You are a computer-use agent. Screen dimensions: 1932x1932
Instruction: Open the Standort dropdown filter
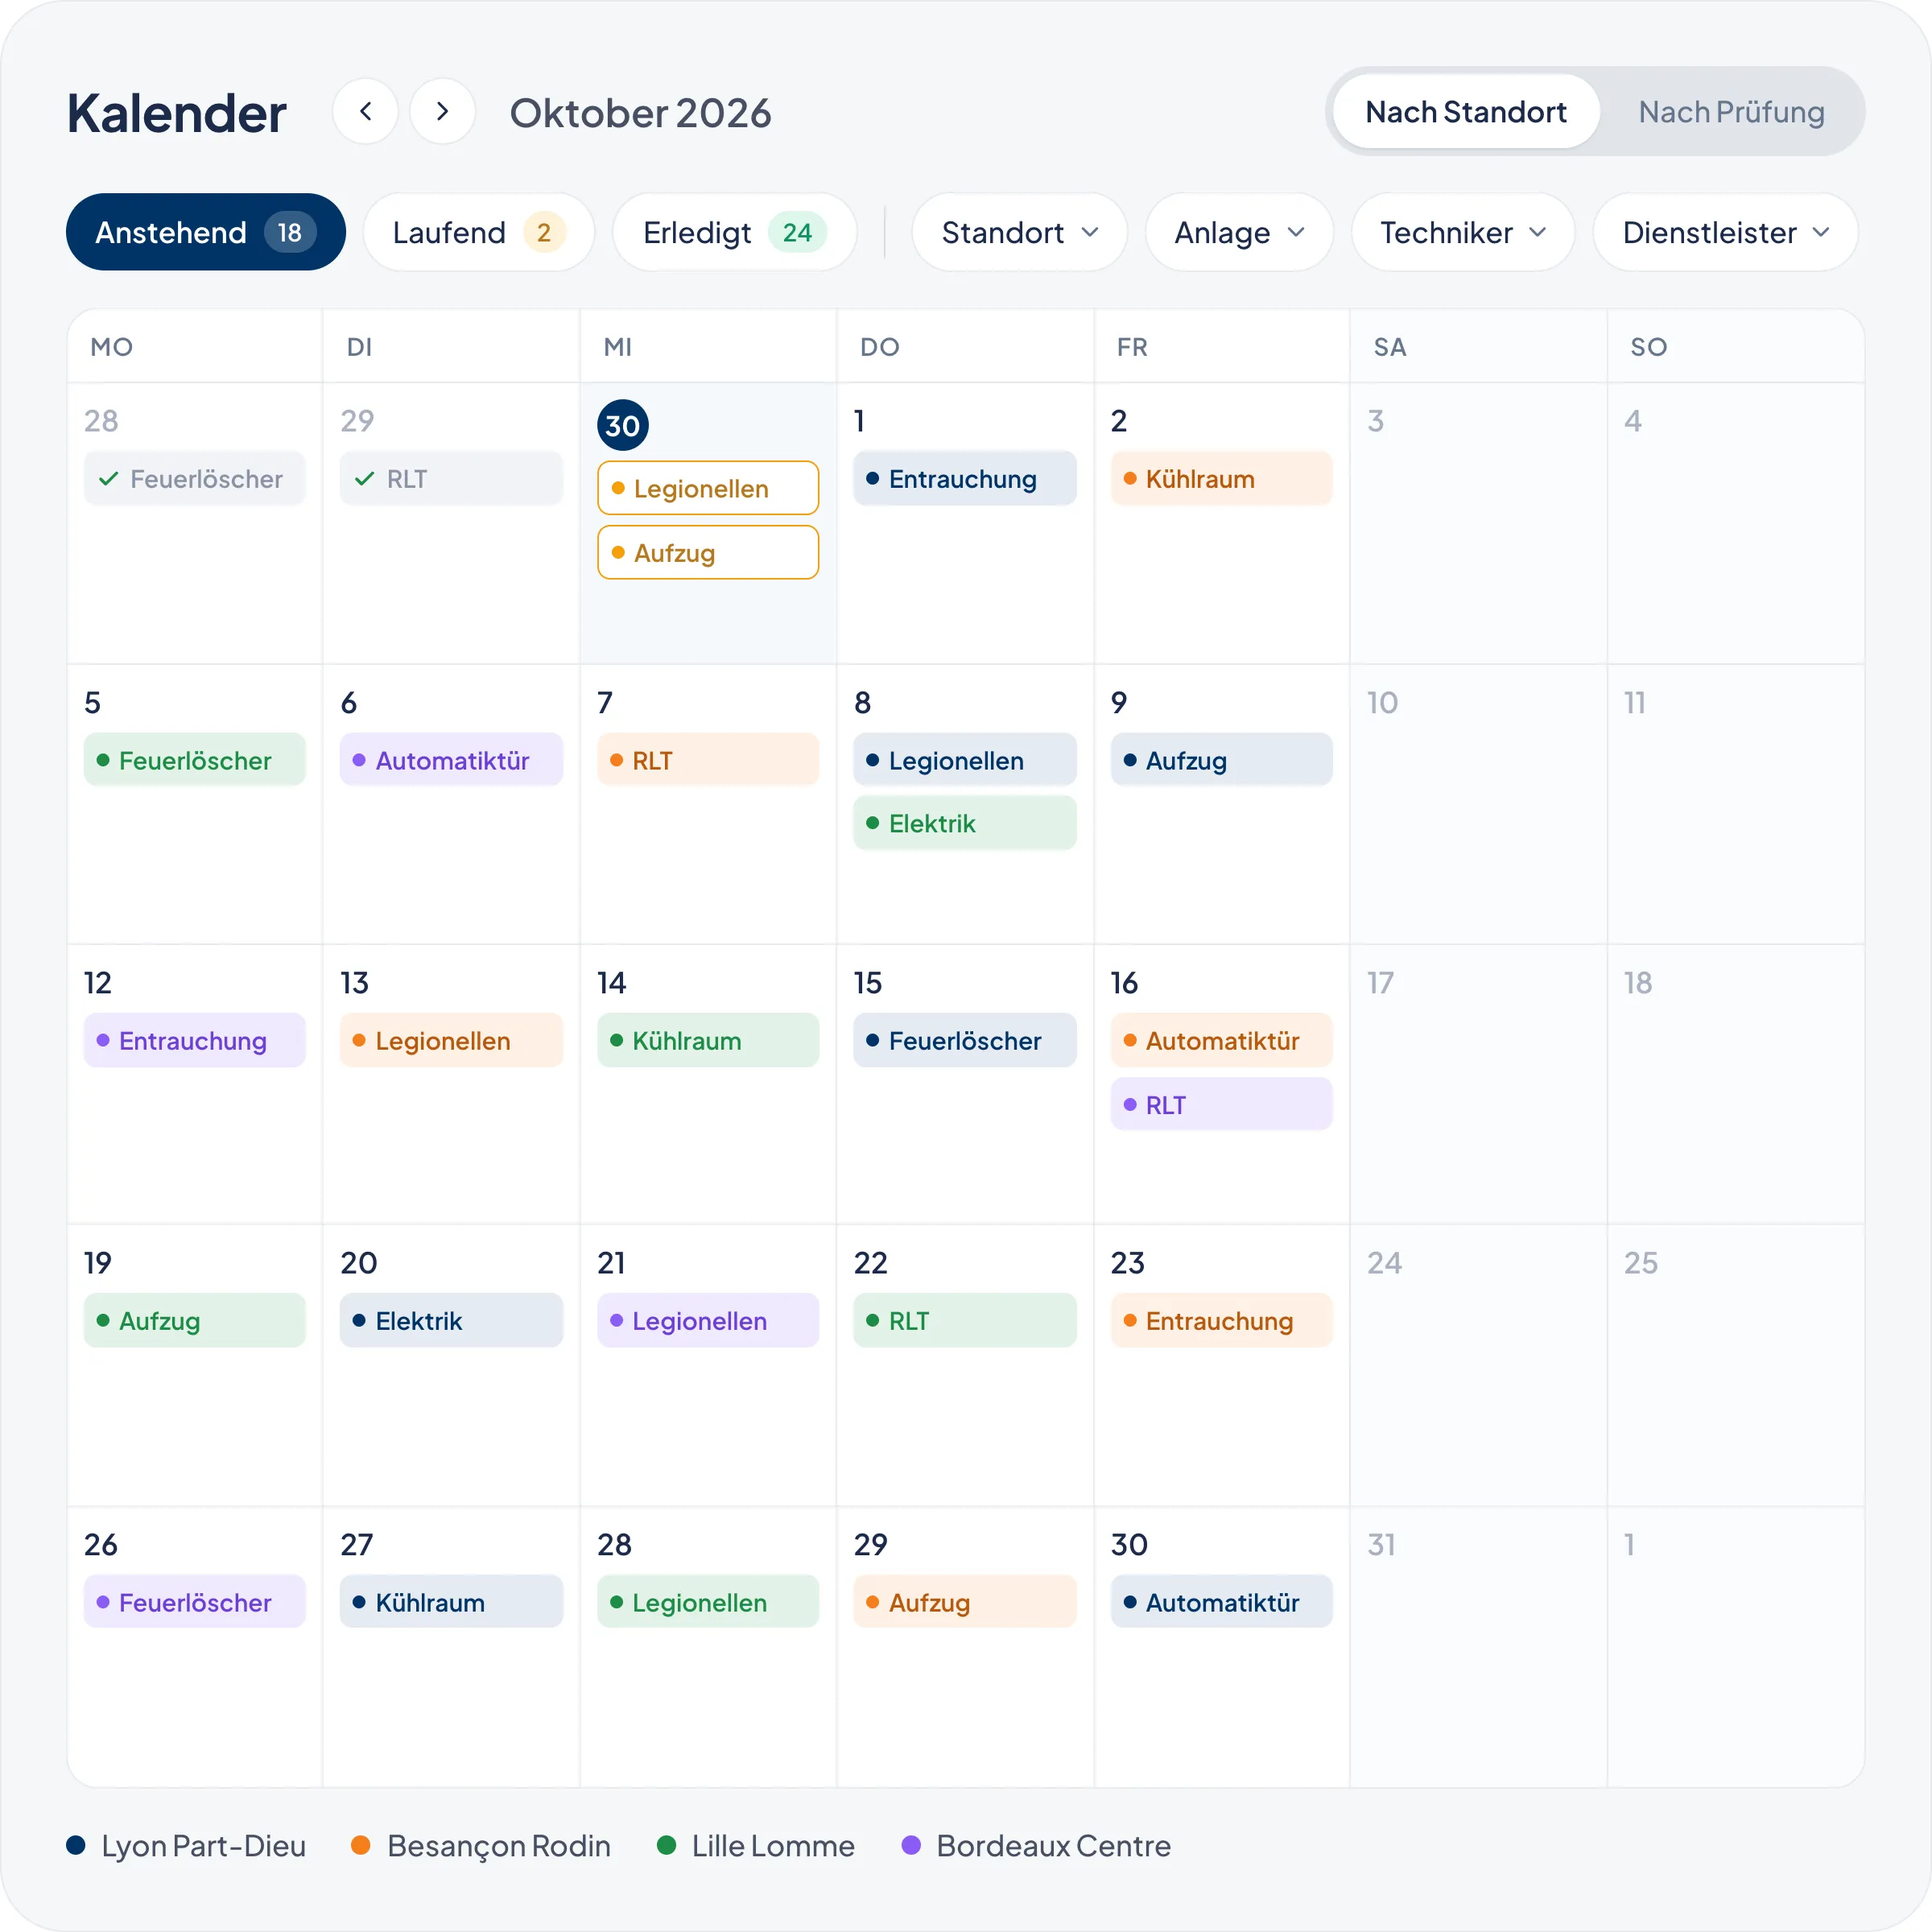pos(1019,232)
